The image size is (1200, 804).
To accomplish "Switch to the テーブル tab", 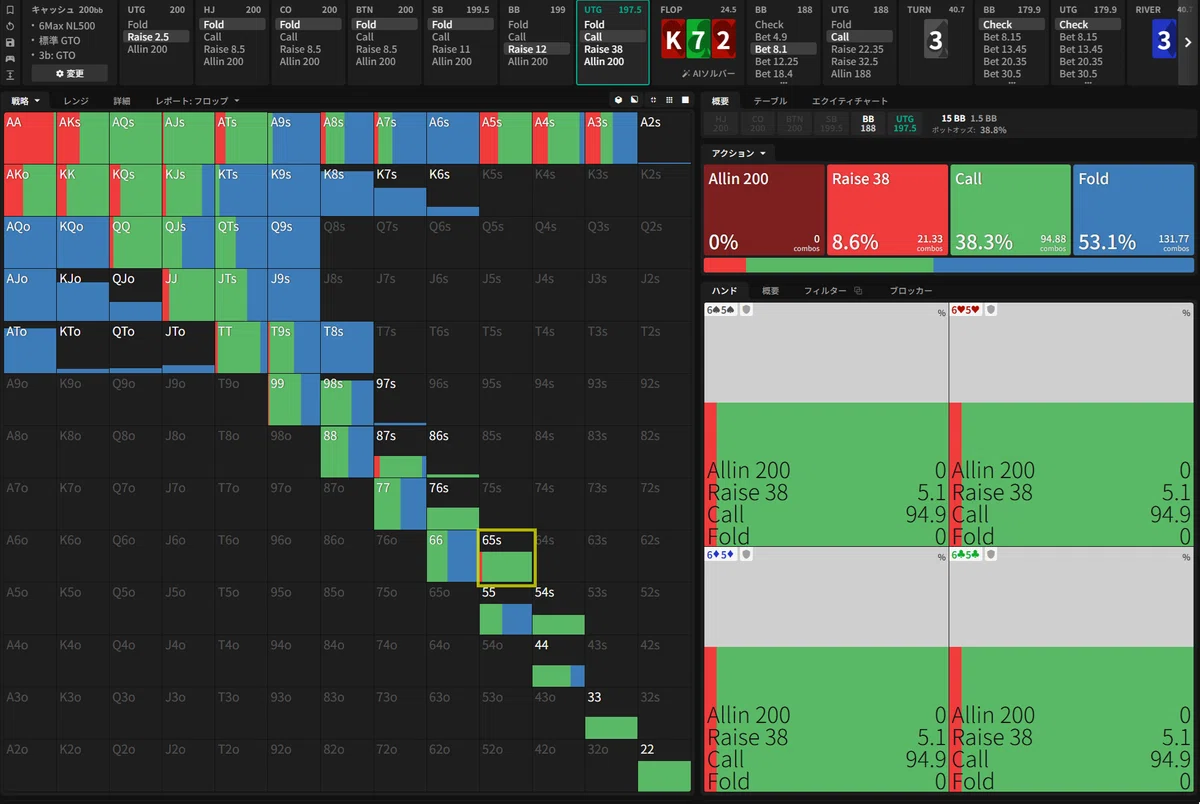I will point(770,101).
